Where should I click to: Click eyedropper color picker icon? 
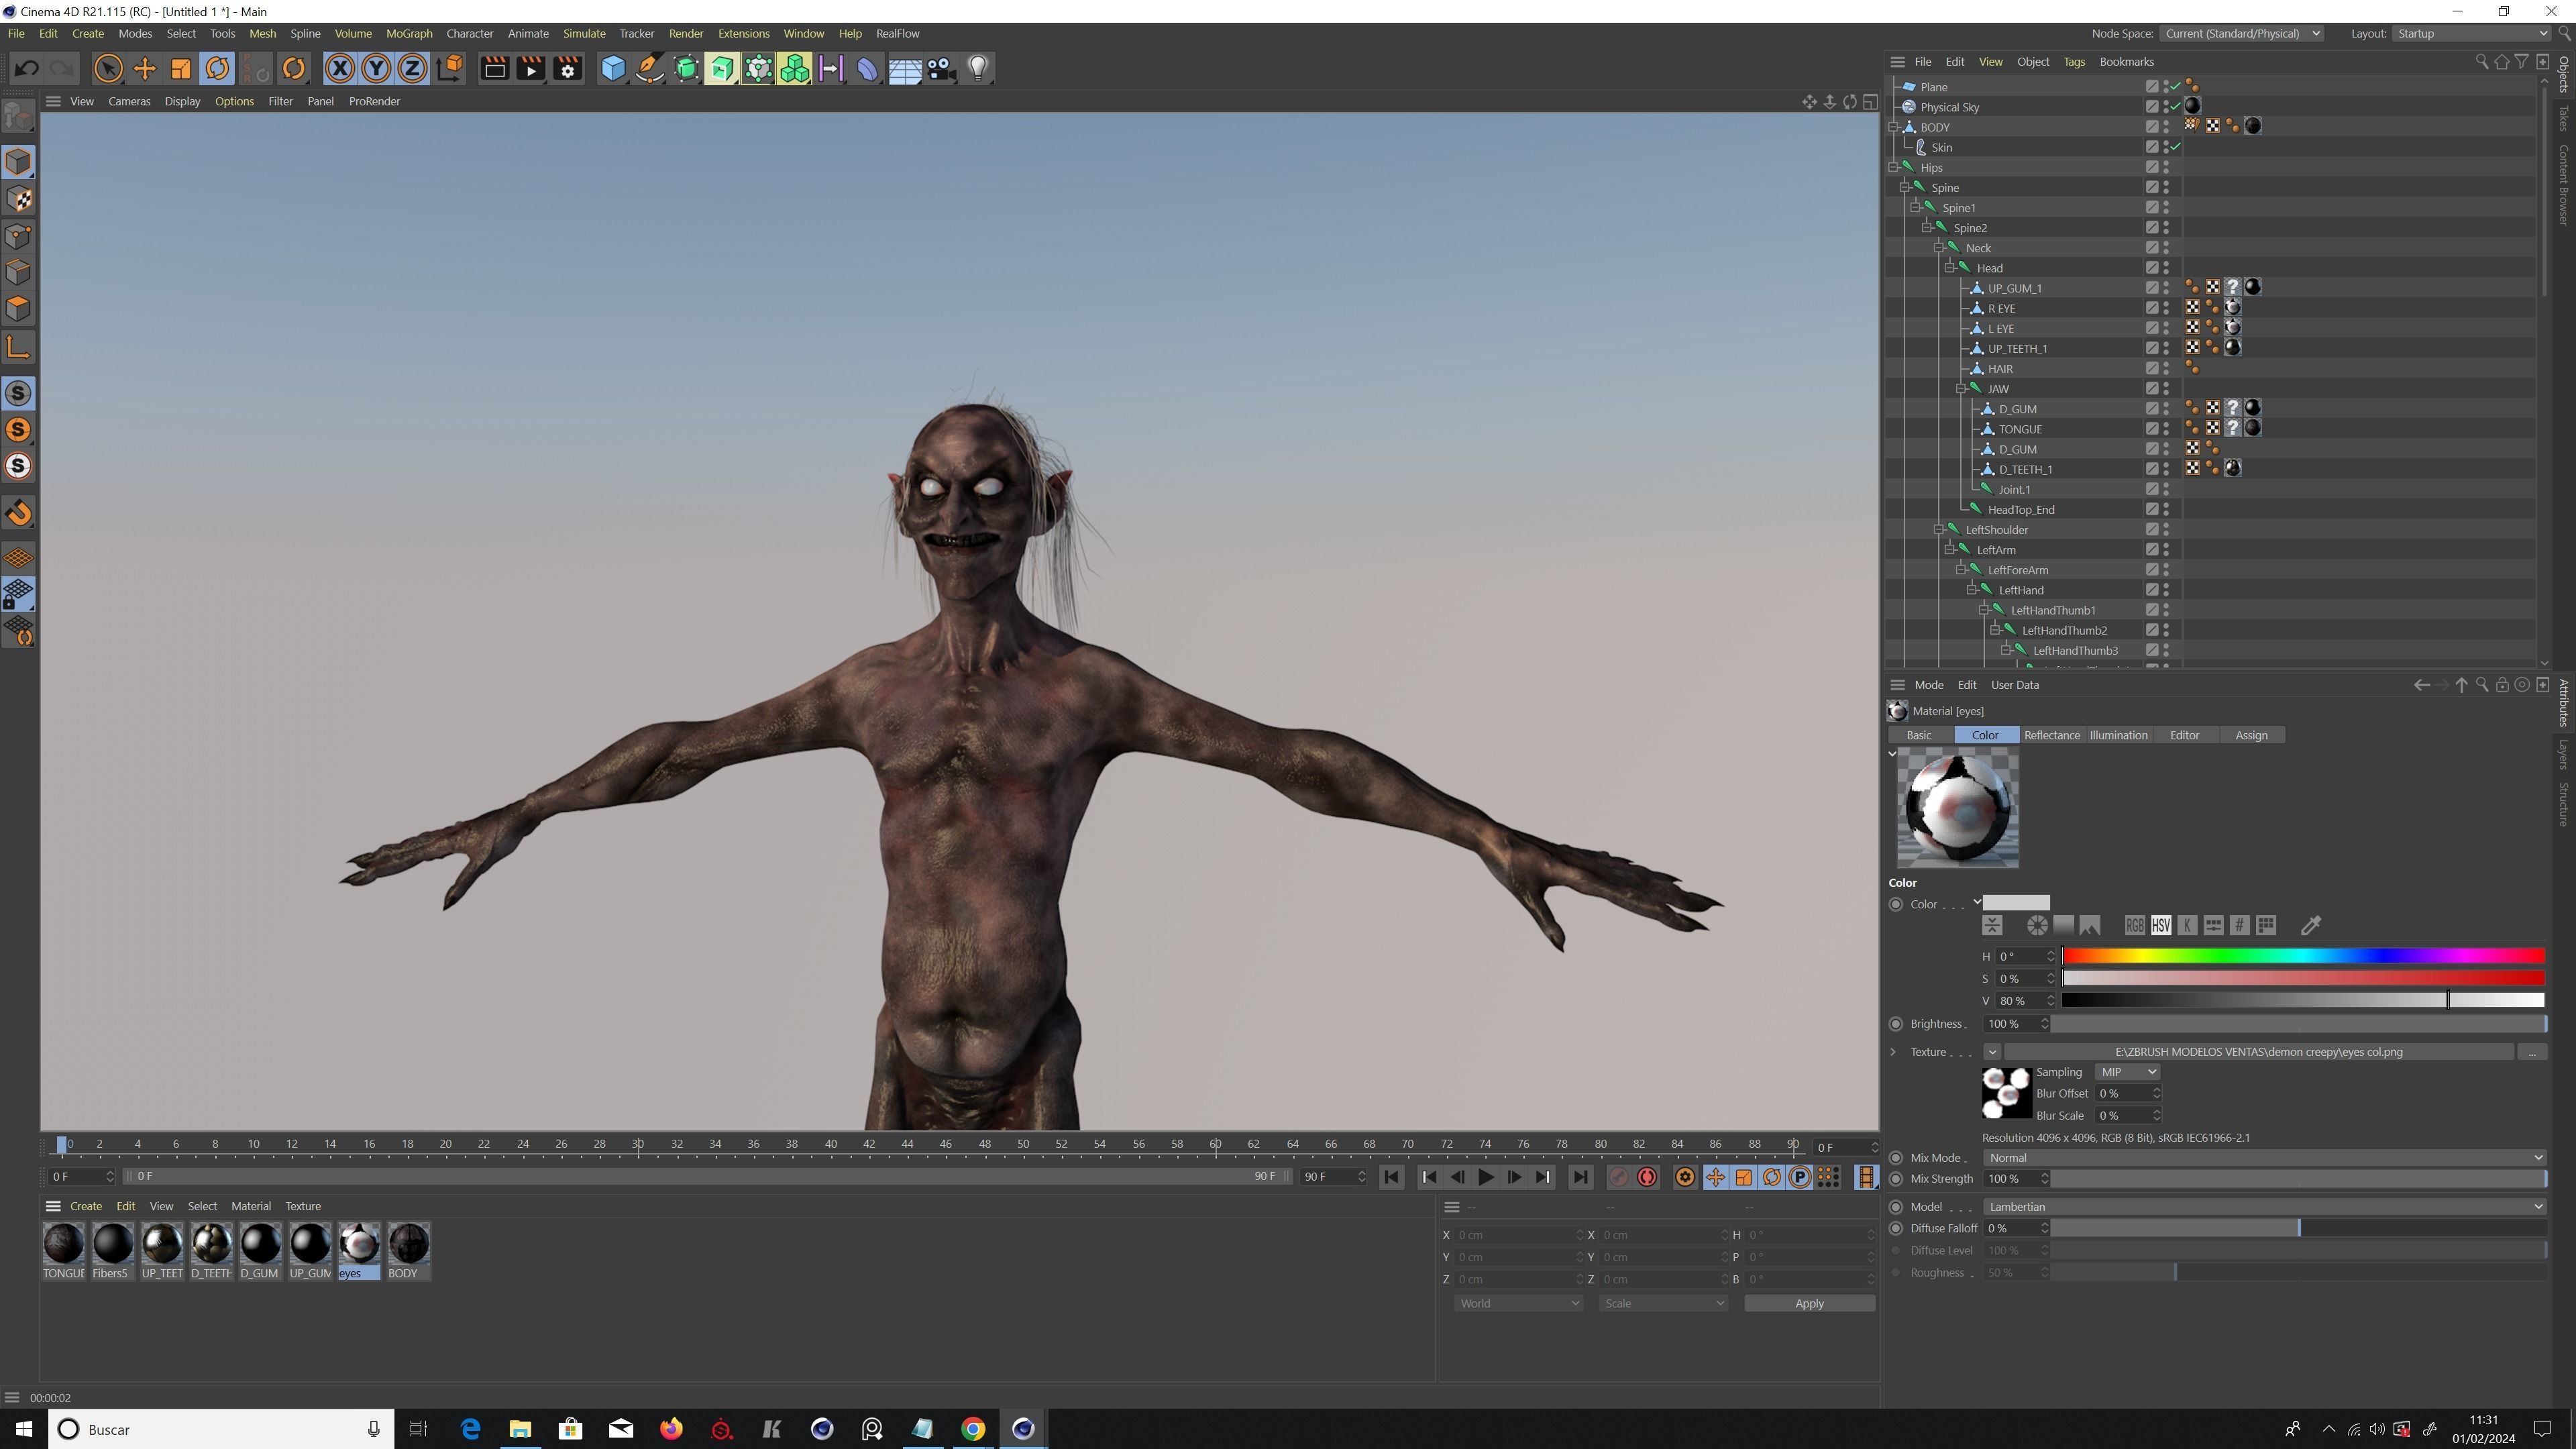[x=2311, y=925]
